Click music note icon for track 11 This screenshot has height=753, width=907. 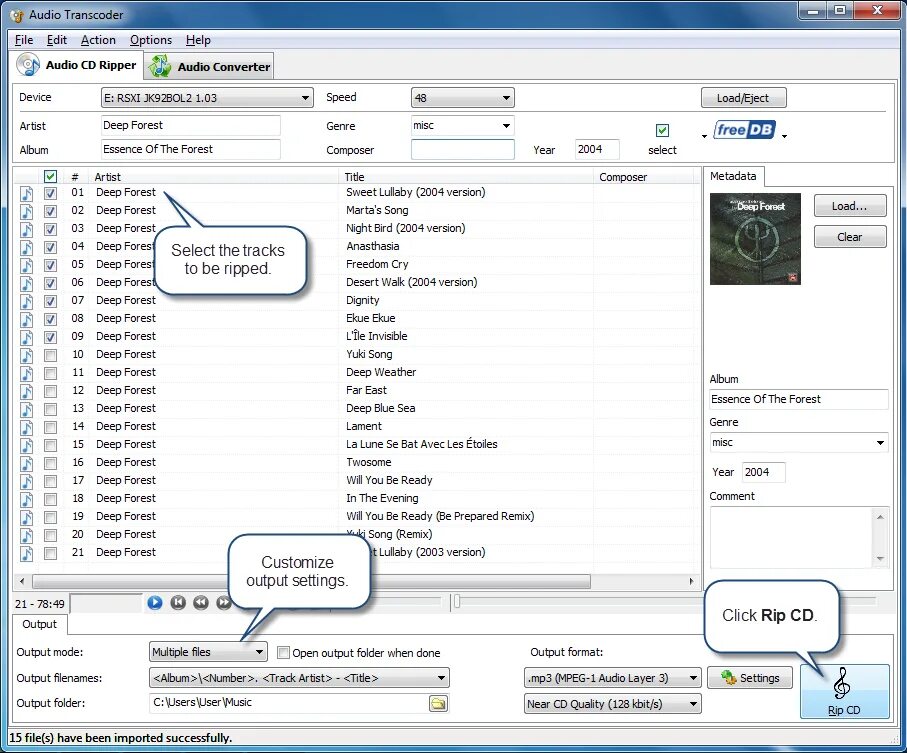coord(27,373)
